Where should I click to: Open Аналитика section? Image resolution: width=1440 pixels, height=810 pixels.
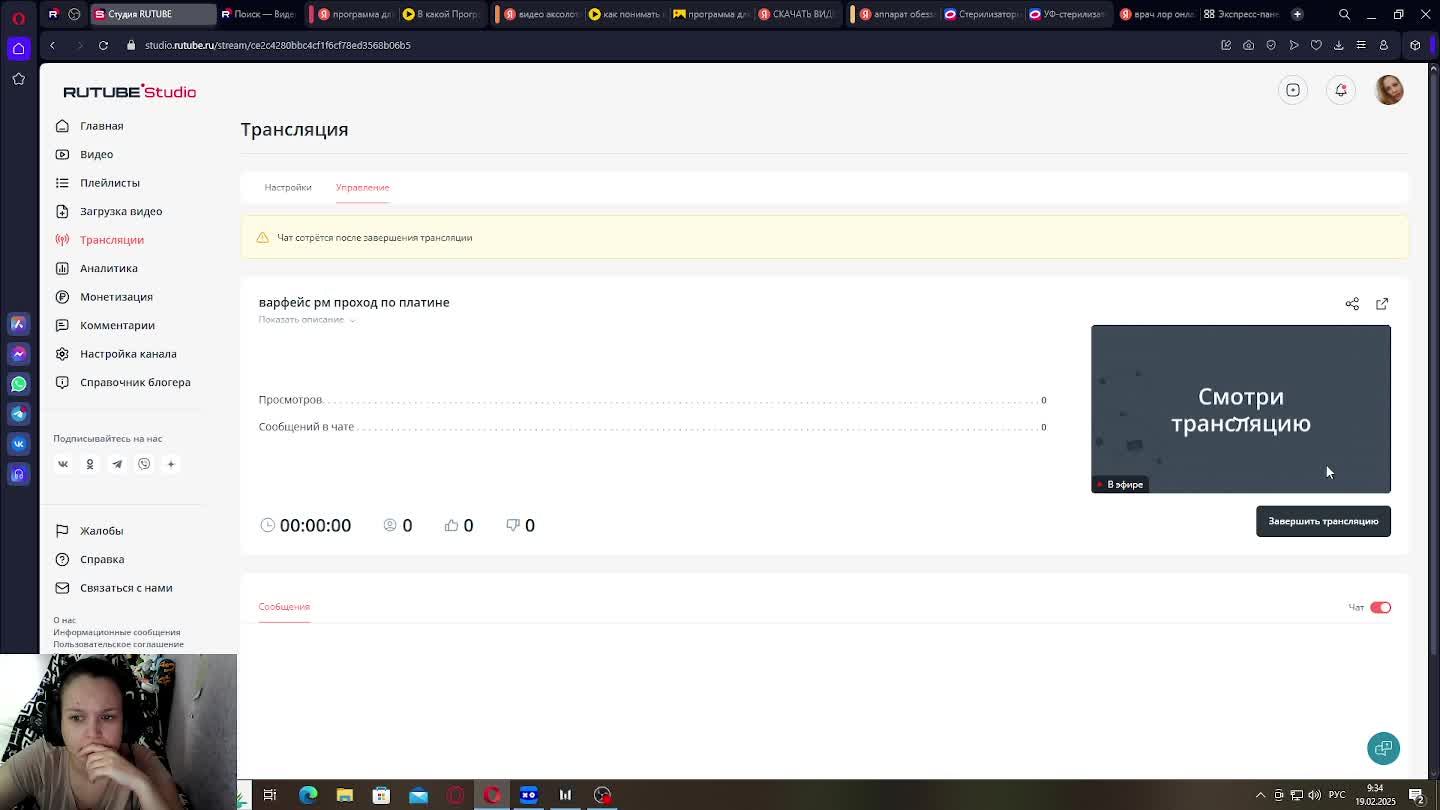(108, 268)
